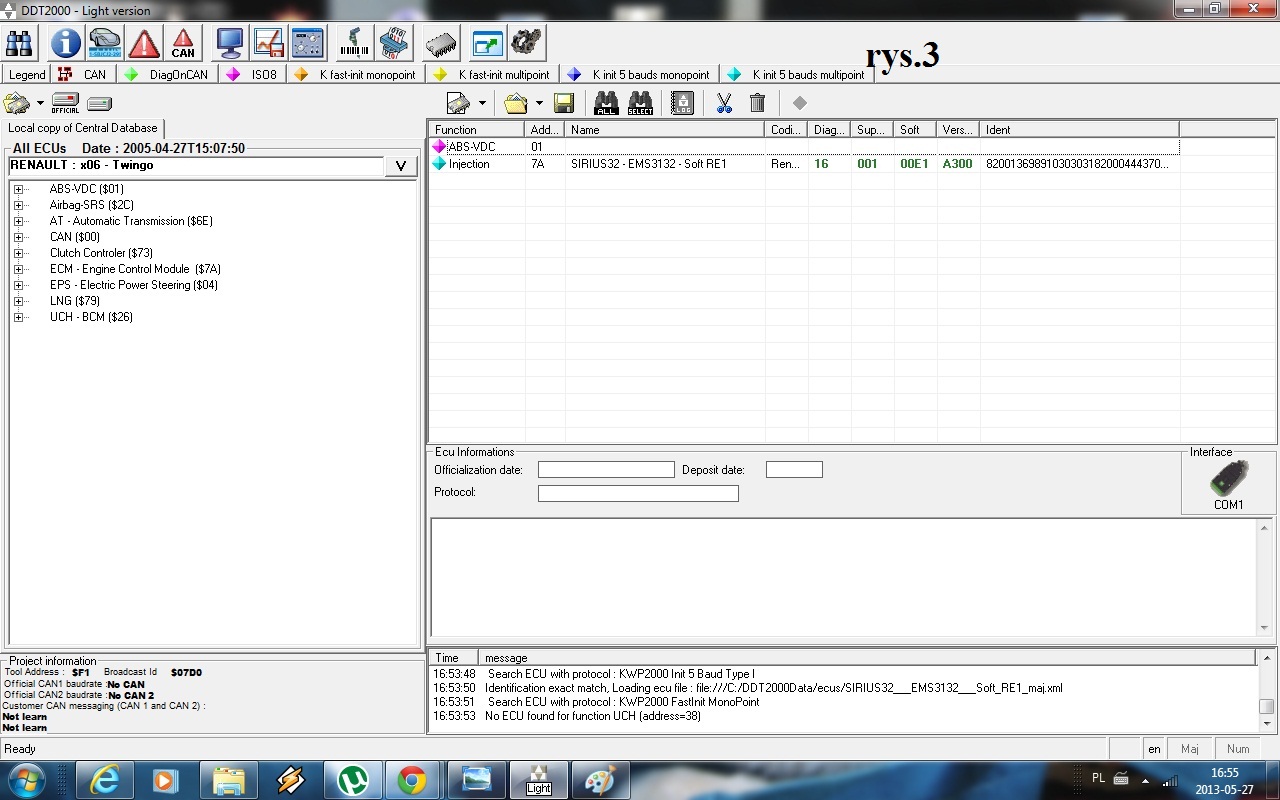Click the scan ALL binoculars icon

(x=606, y=103)
